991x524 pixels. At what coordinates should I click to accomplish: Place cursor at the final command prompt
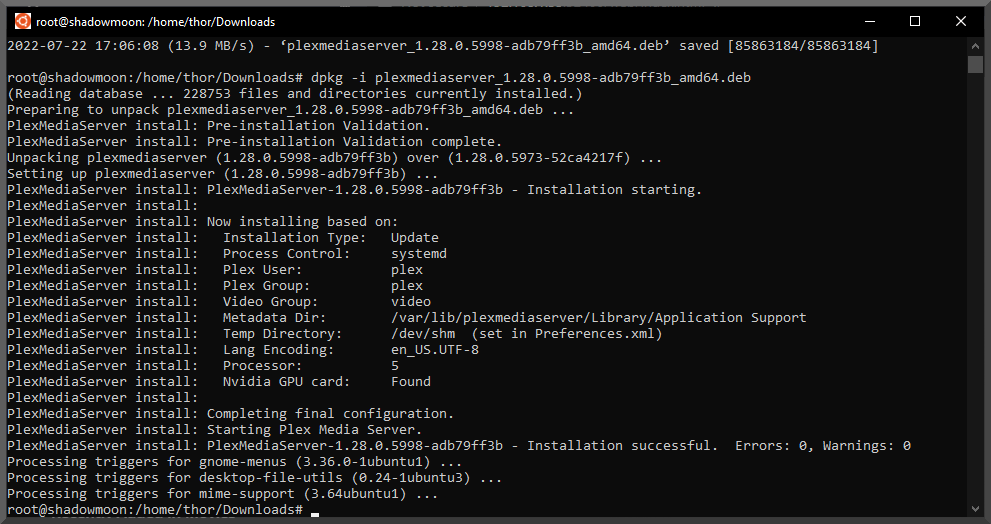[314, 510]
